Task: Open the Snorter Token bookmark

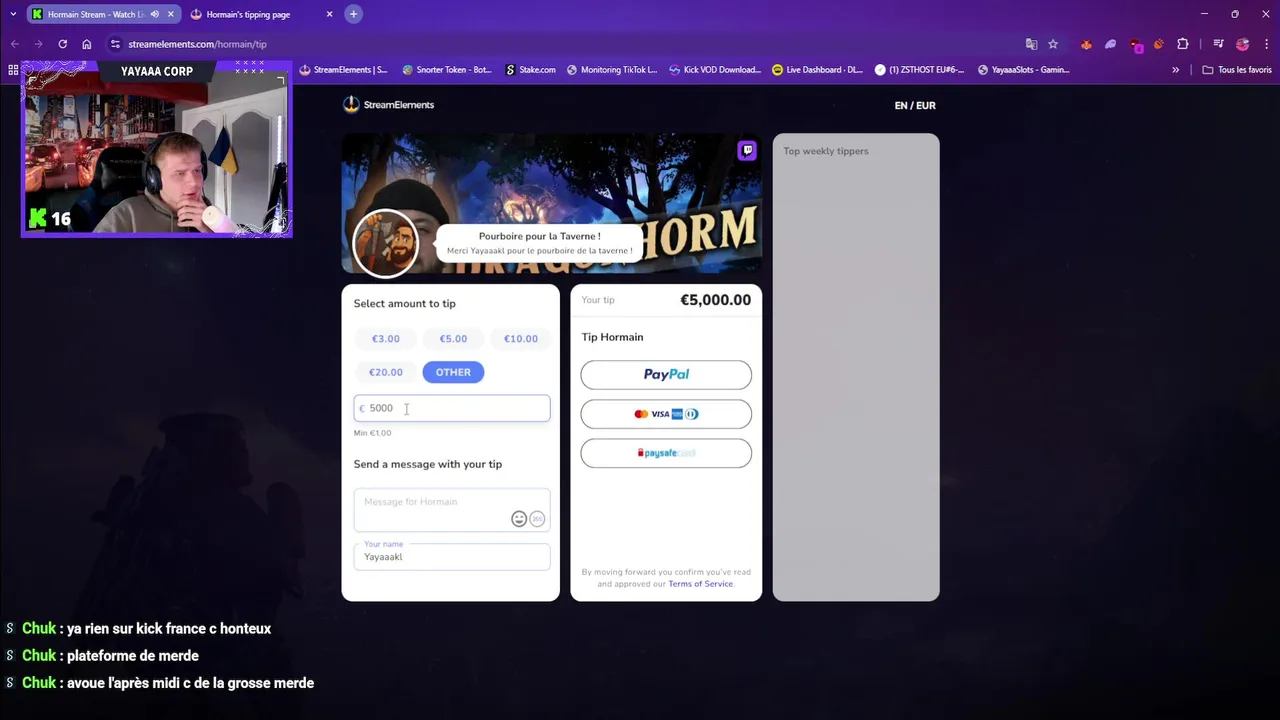Action: pos(447,70)
